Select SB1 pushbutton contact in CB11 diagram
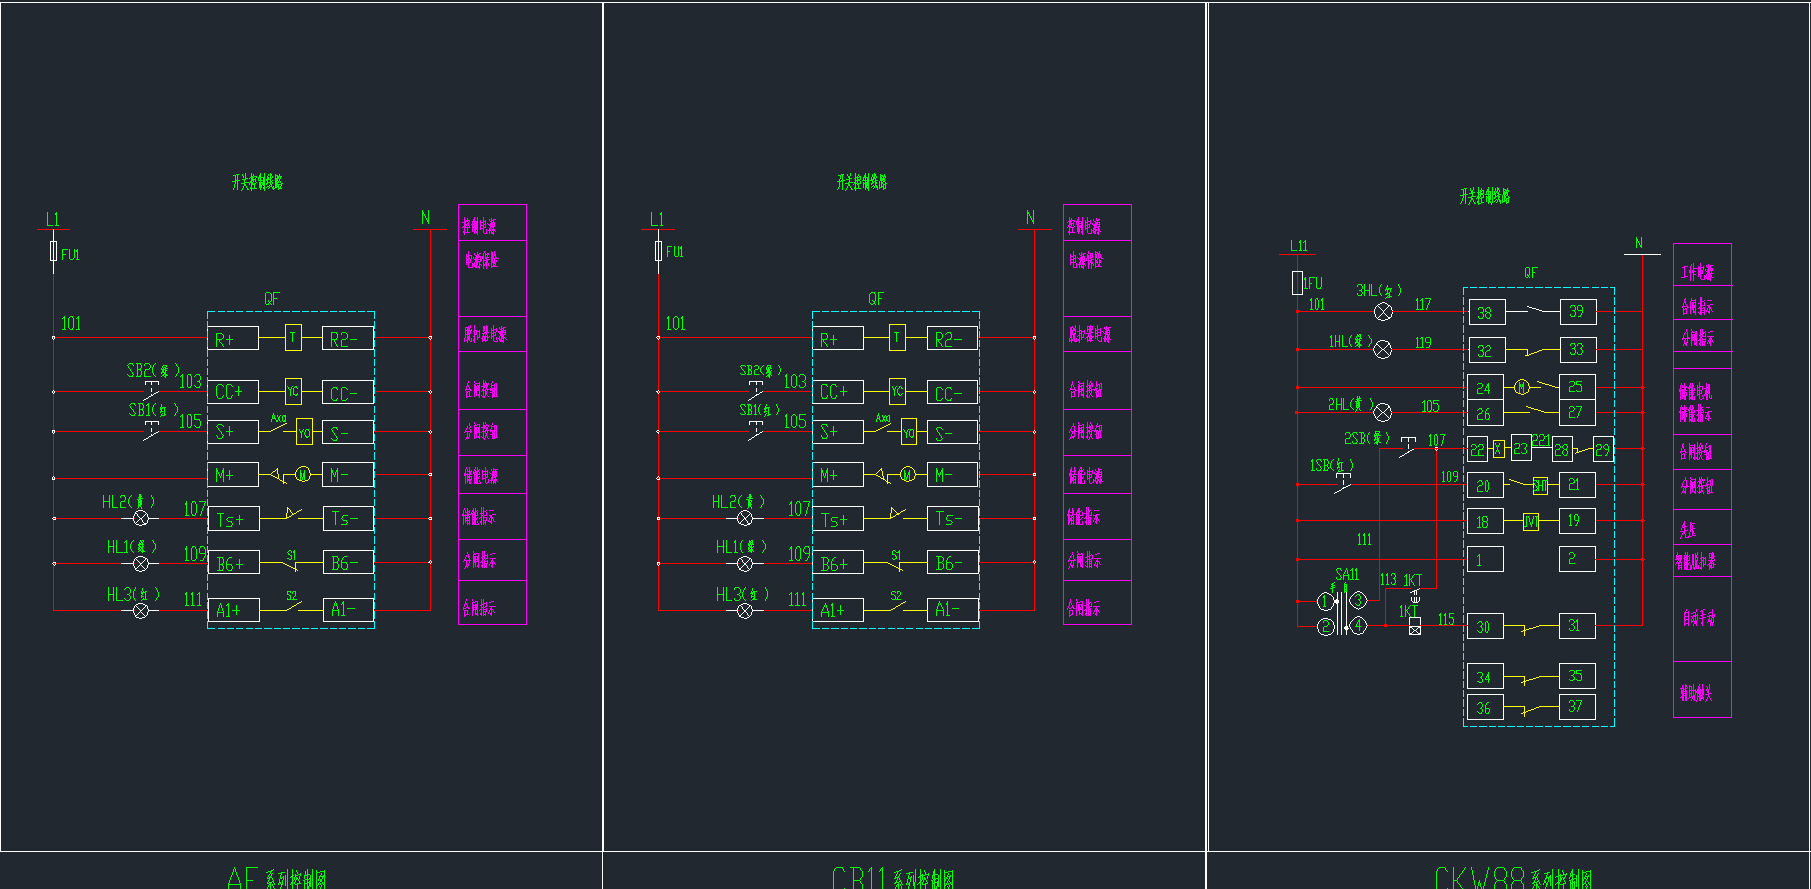 (756, 430)
